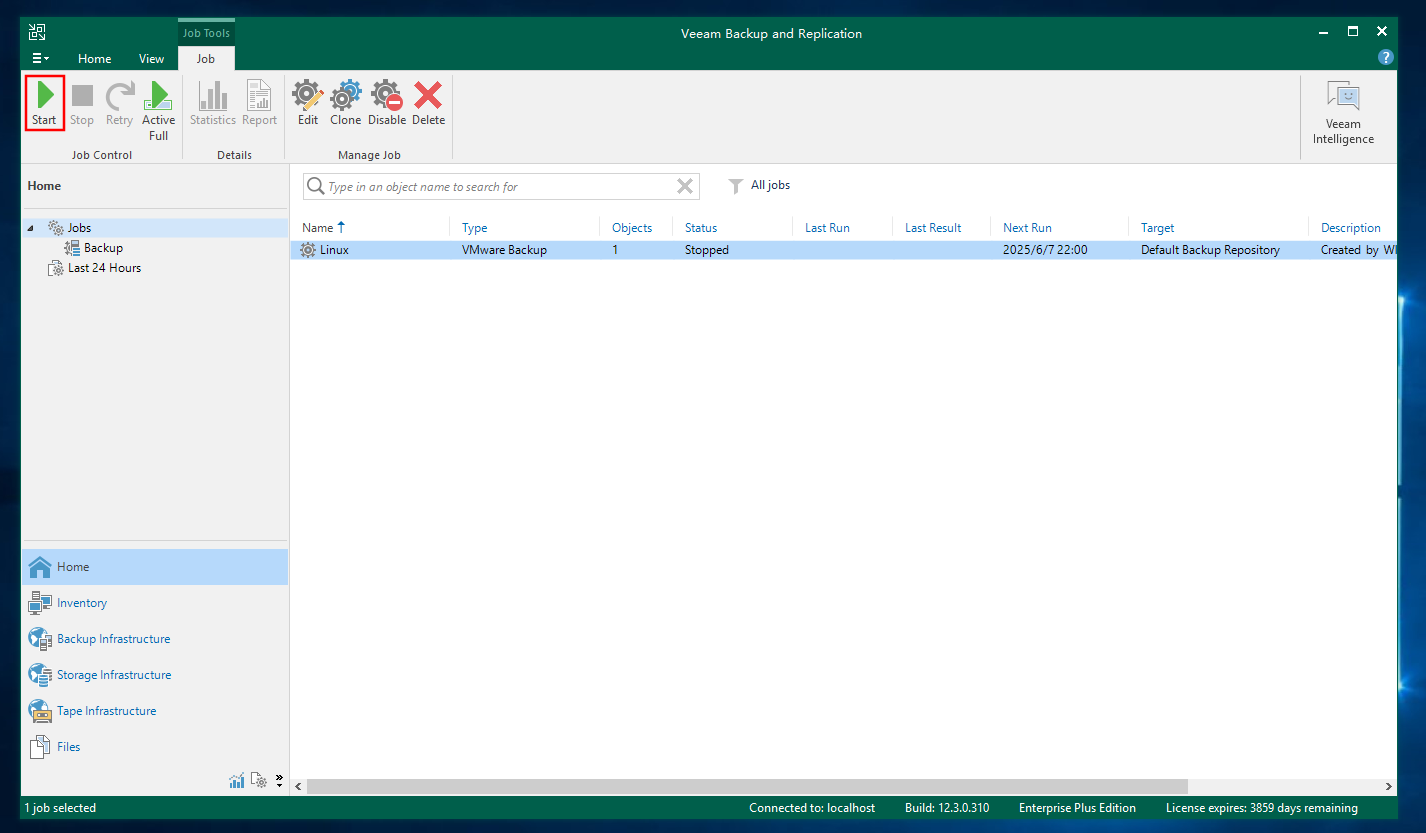
Task: Delete the selected job
Action: coord(428,103)
